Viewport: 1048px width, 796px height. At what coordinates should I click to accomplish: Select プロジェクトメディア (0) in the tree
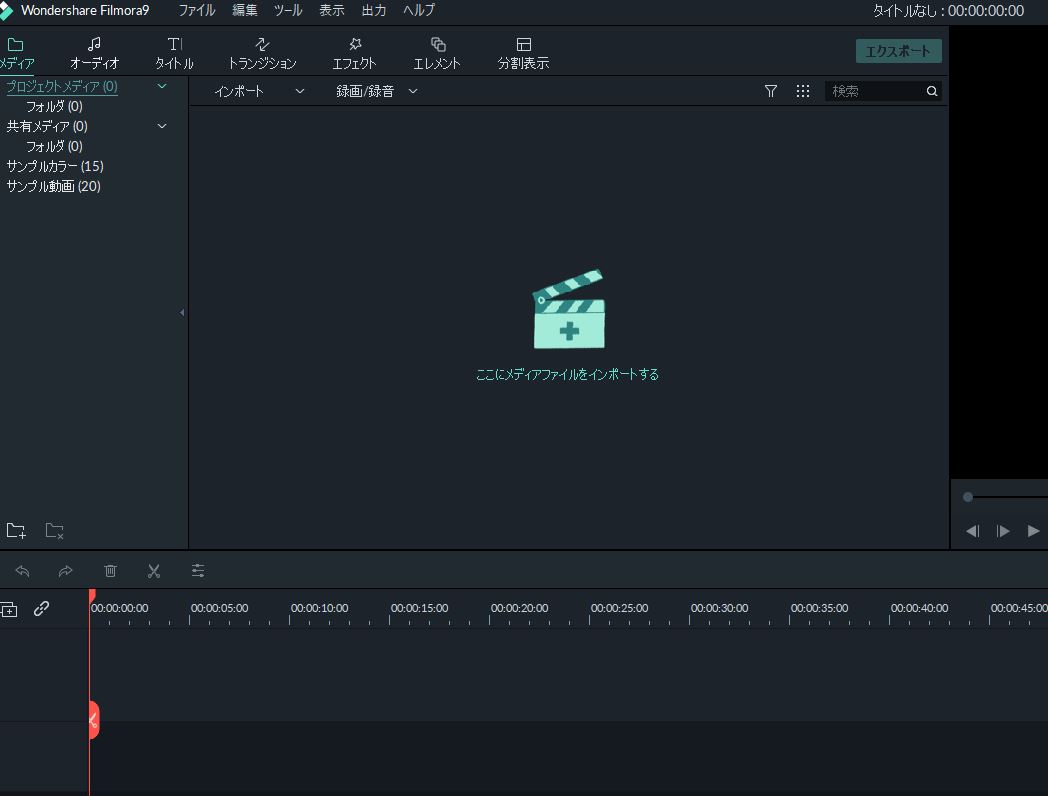pyautogui.click(x=61, y=86)
